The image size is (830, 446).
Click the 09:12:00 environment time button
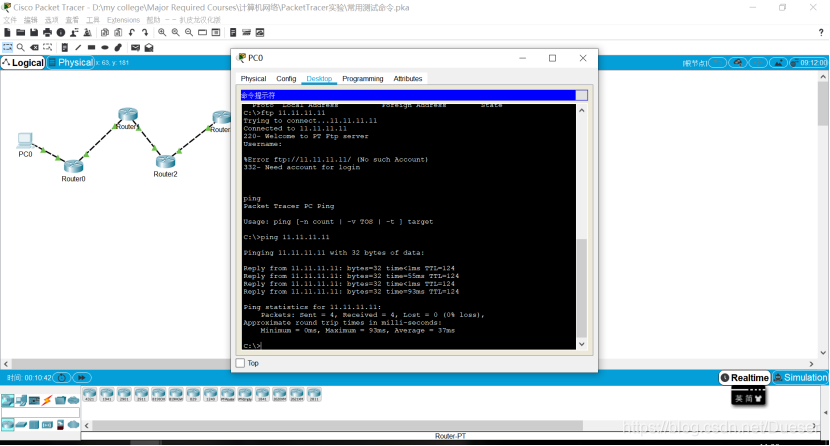[x=808, y=63]
